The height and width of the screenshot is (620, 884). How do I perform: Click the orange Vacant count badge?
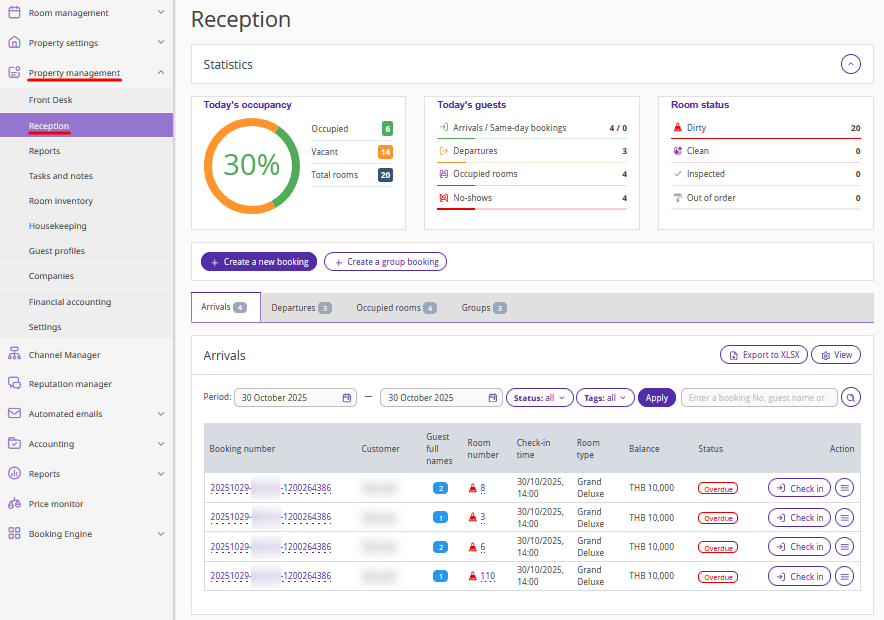(x=385, y=152)
